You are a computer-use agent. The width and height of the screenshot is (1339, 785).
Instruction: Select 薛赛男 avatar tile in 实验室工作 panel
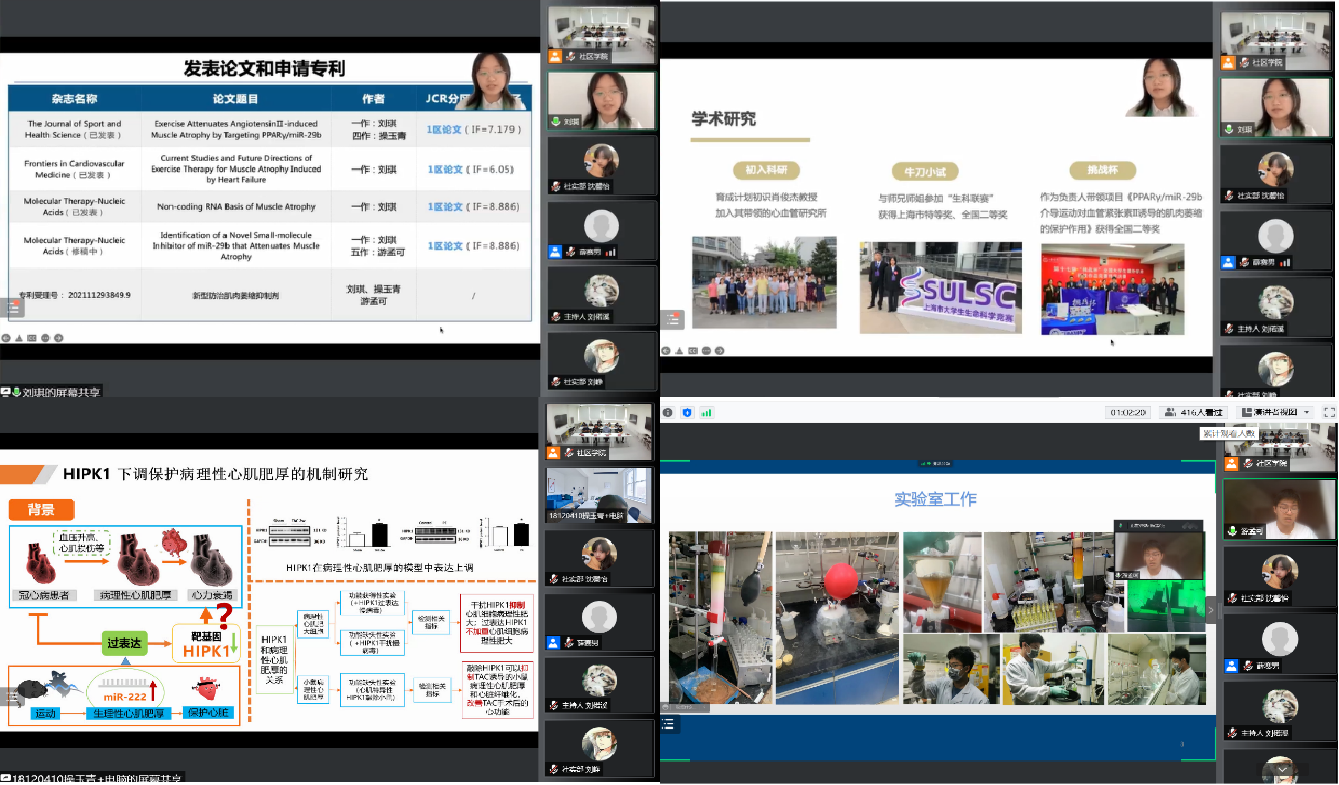1280,642
